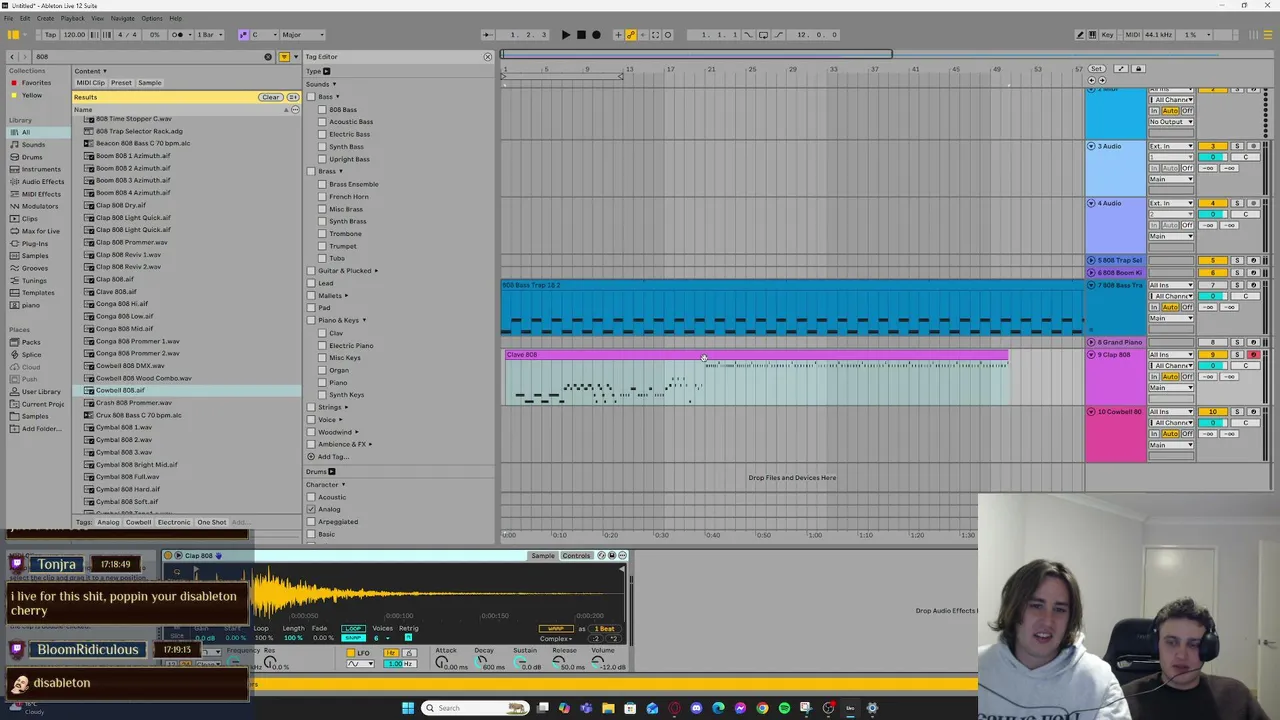Toggle the arrangement Loop switch
The width and height of the screenshot is (1280, 720).
point(763,35)
